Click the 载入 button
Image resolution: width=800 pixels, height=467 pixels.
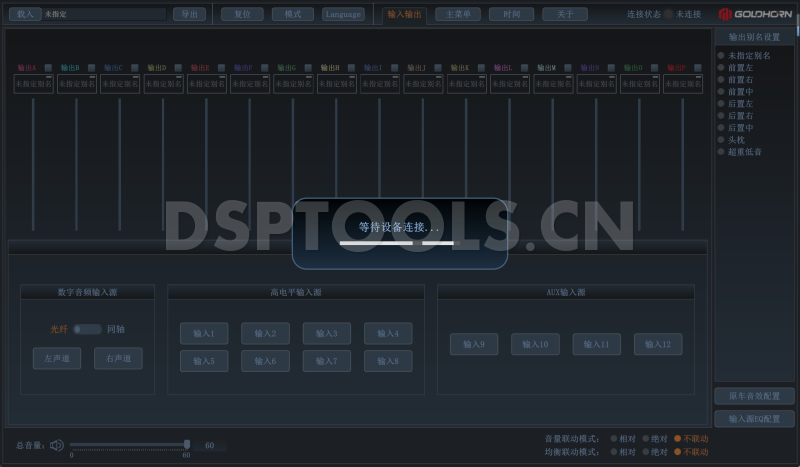[x=25, y=14]
